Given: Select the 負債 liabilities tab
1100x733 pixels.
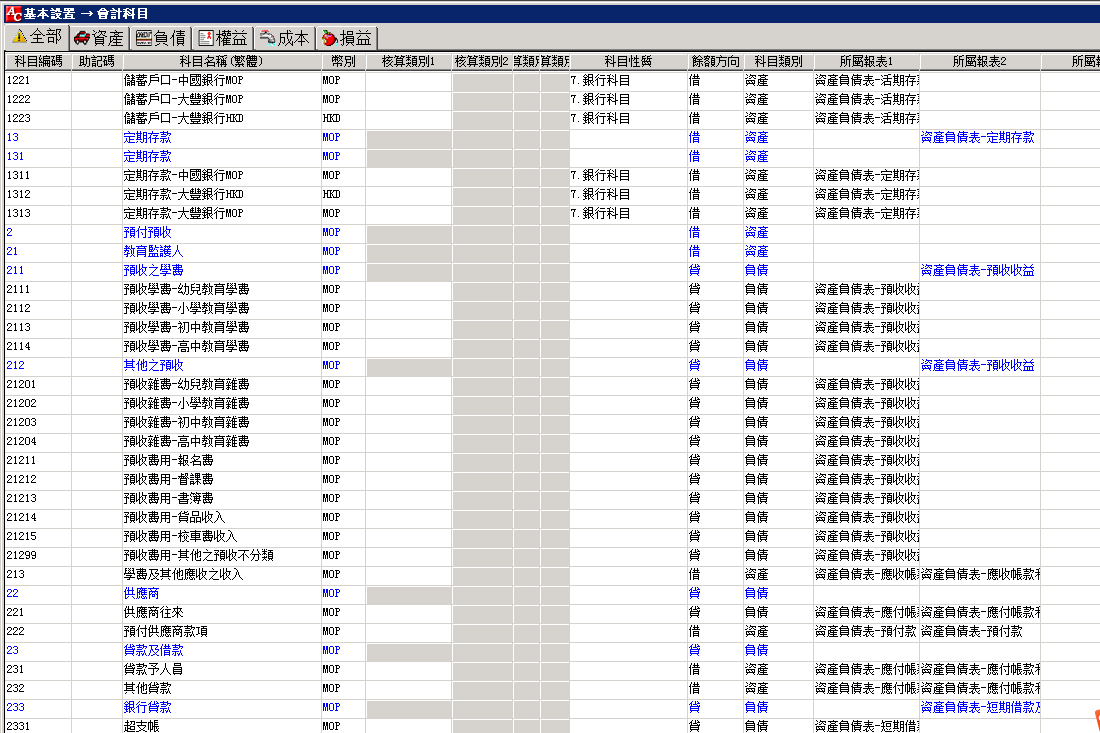Looking at the screenshot, I should tap(160, 38).
